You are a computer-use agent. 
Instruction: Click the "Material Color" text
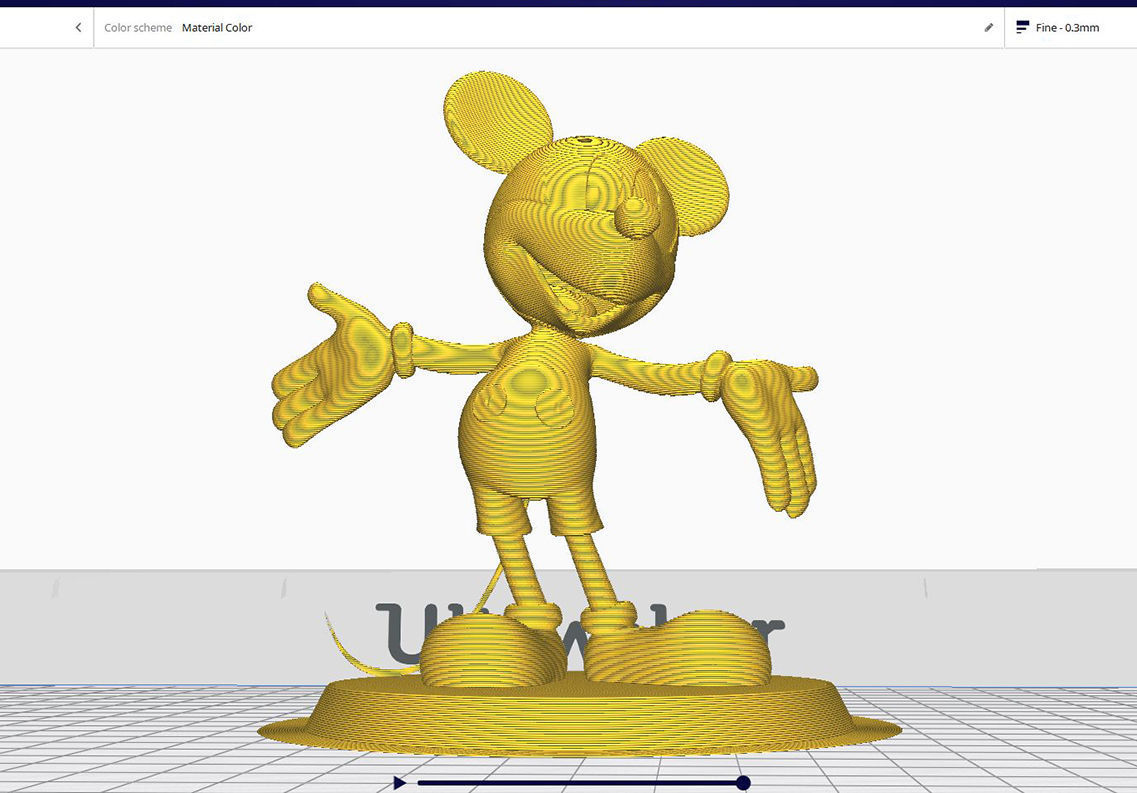(217, 28)
